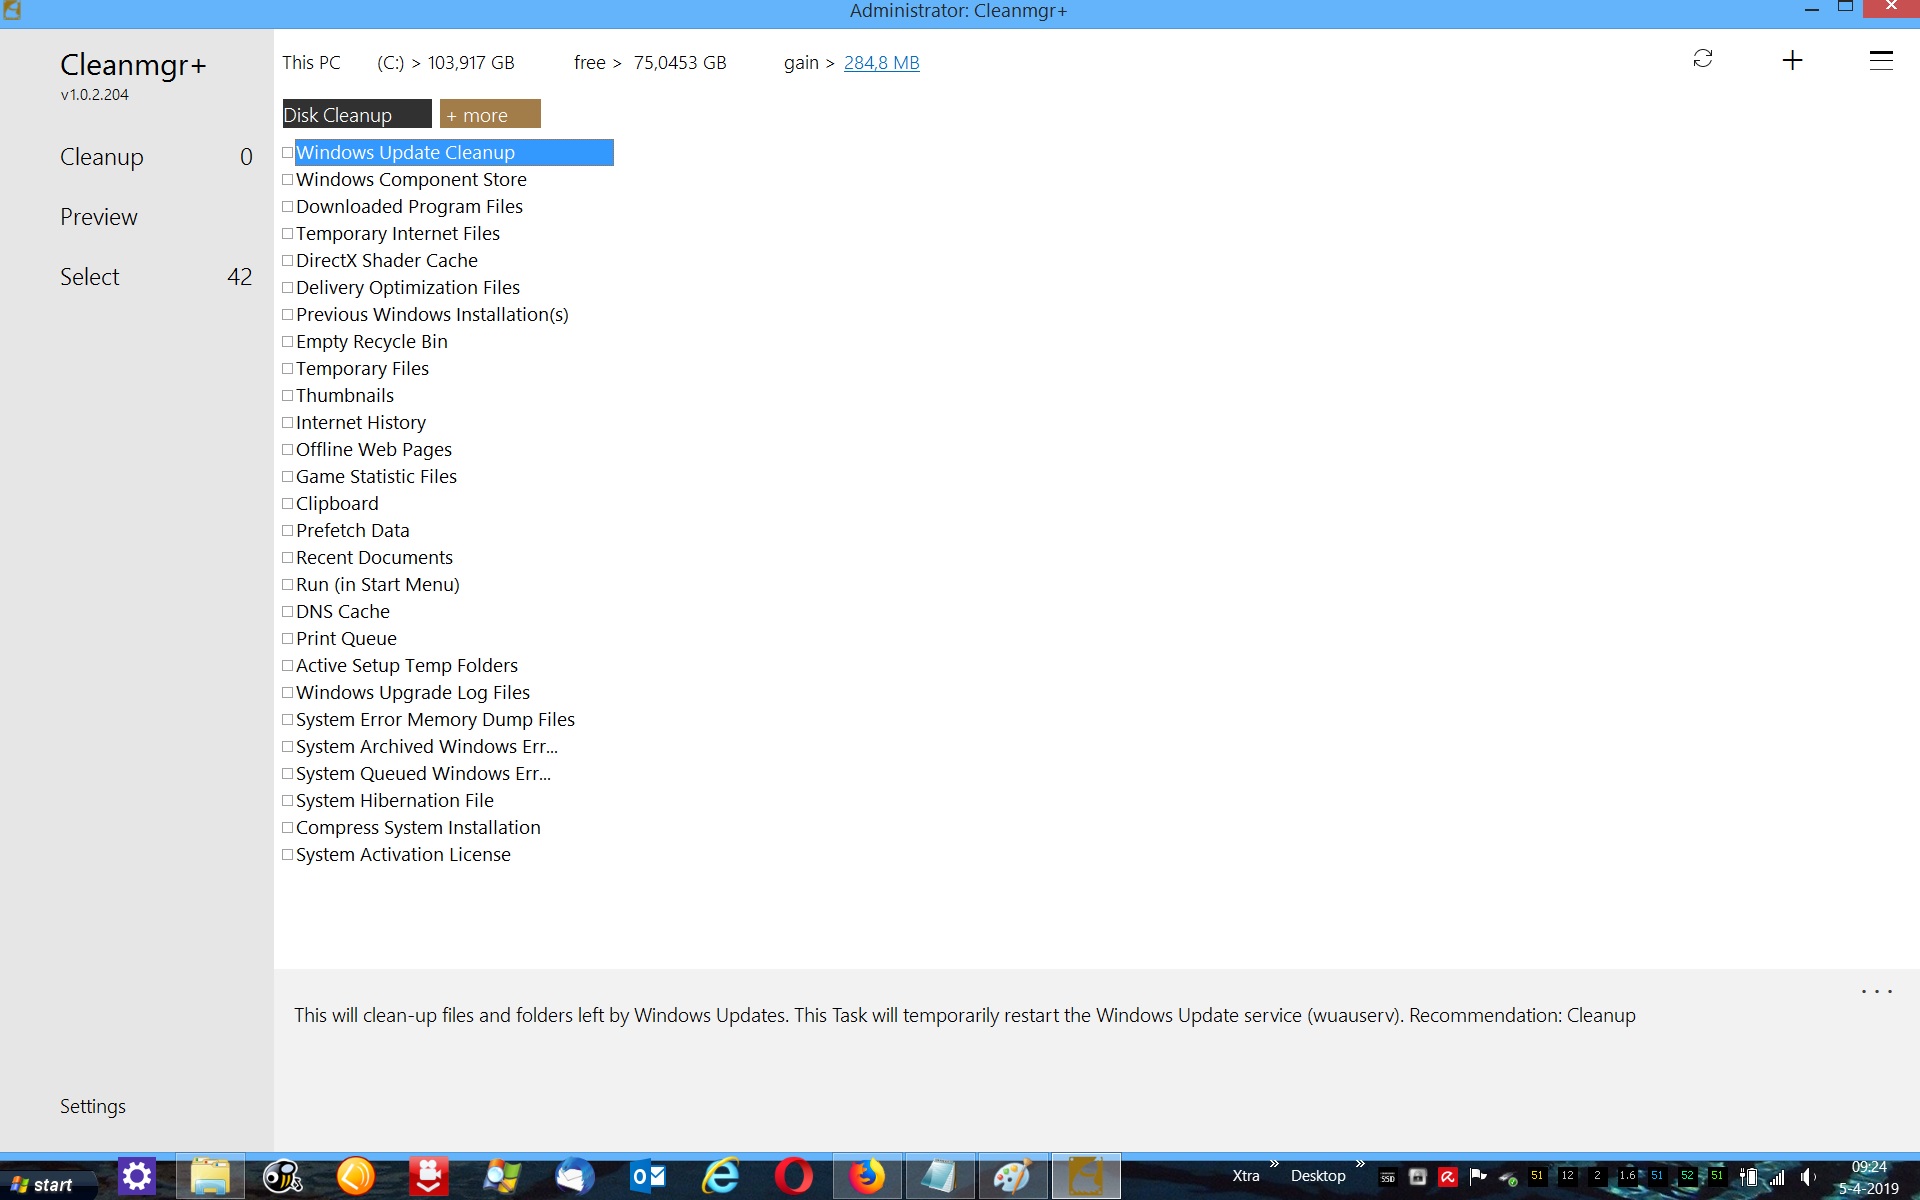1920x1200 pixels.
Task: Click the battery power tray icon
Action: pyautogui.click(x=1748, y=1177)
